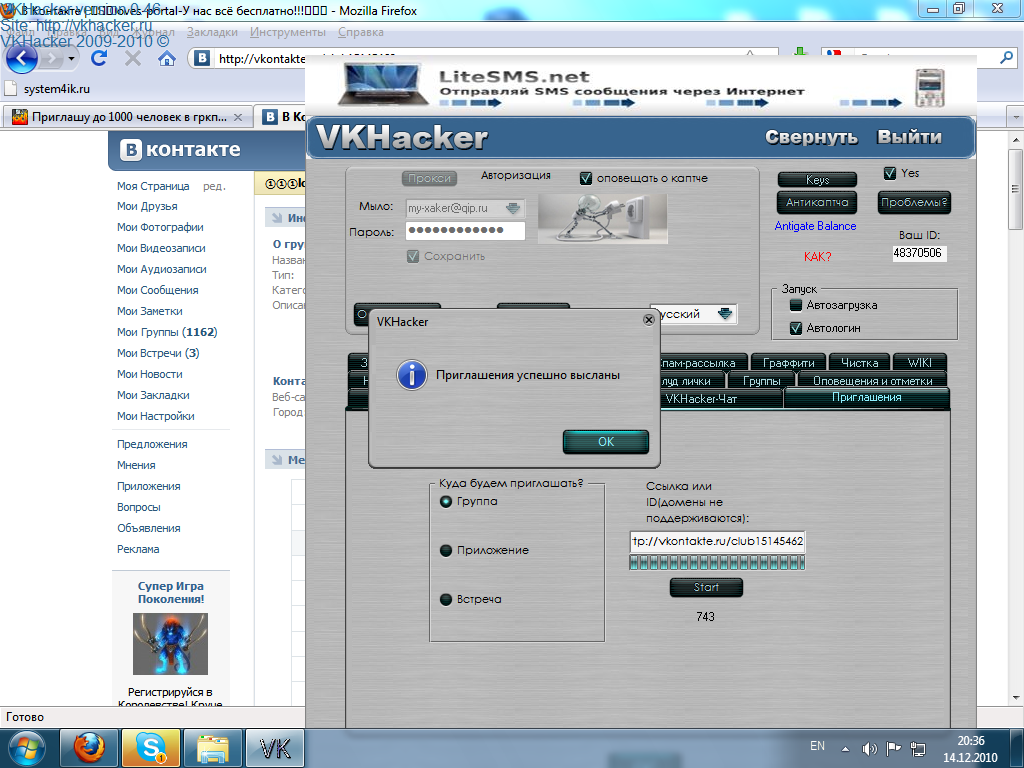Open Мои Группы (1162) link
Screen dimensions: 1024x768
167,332
